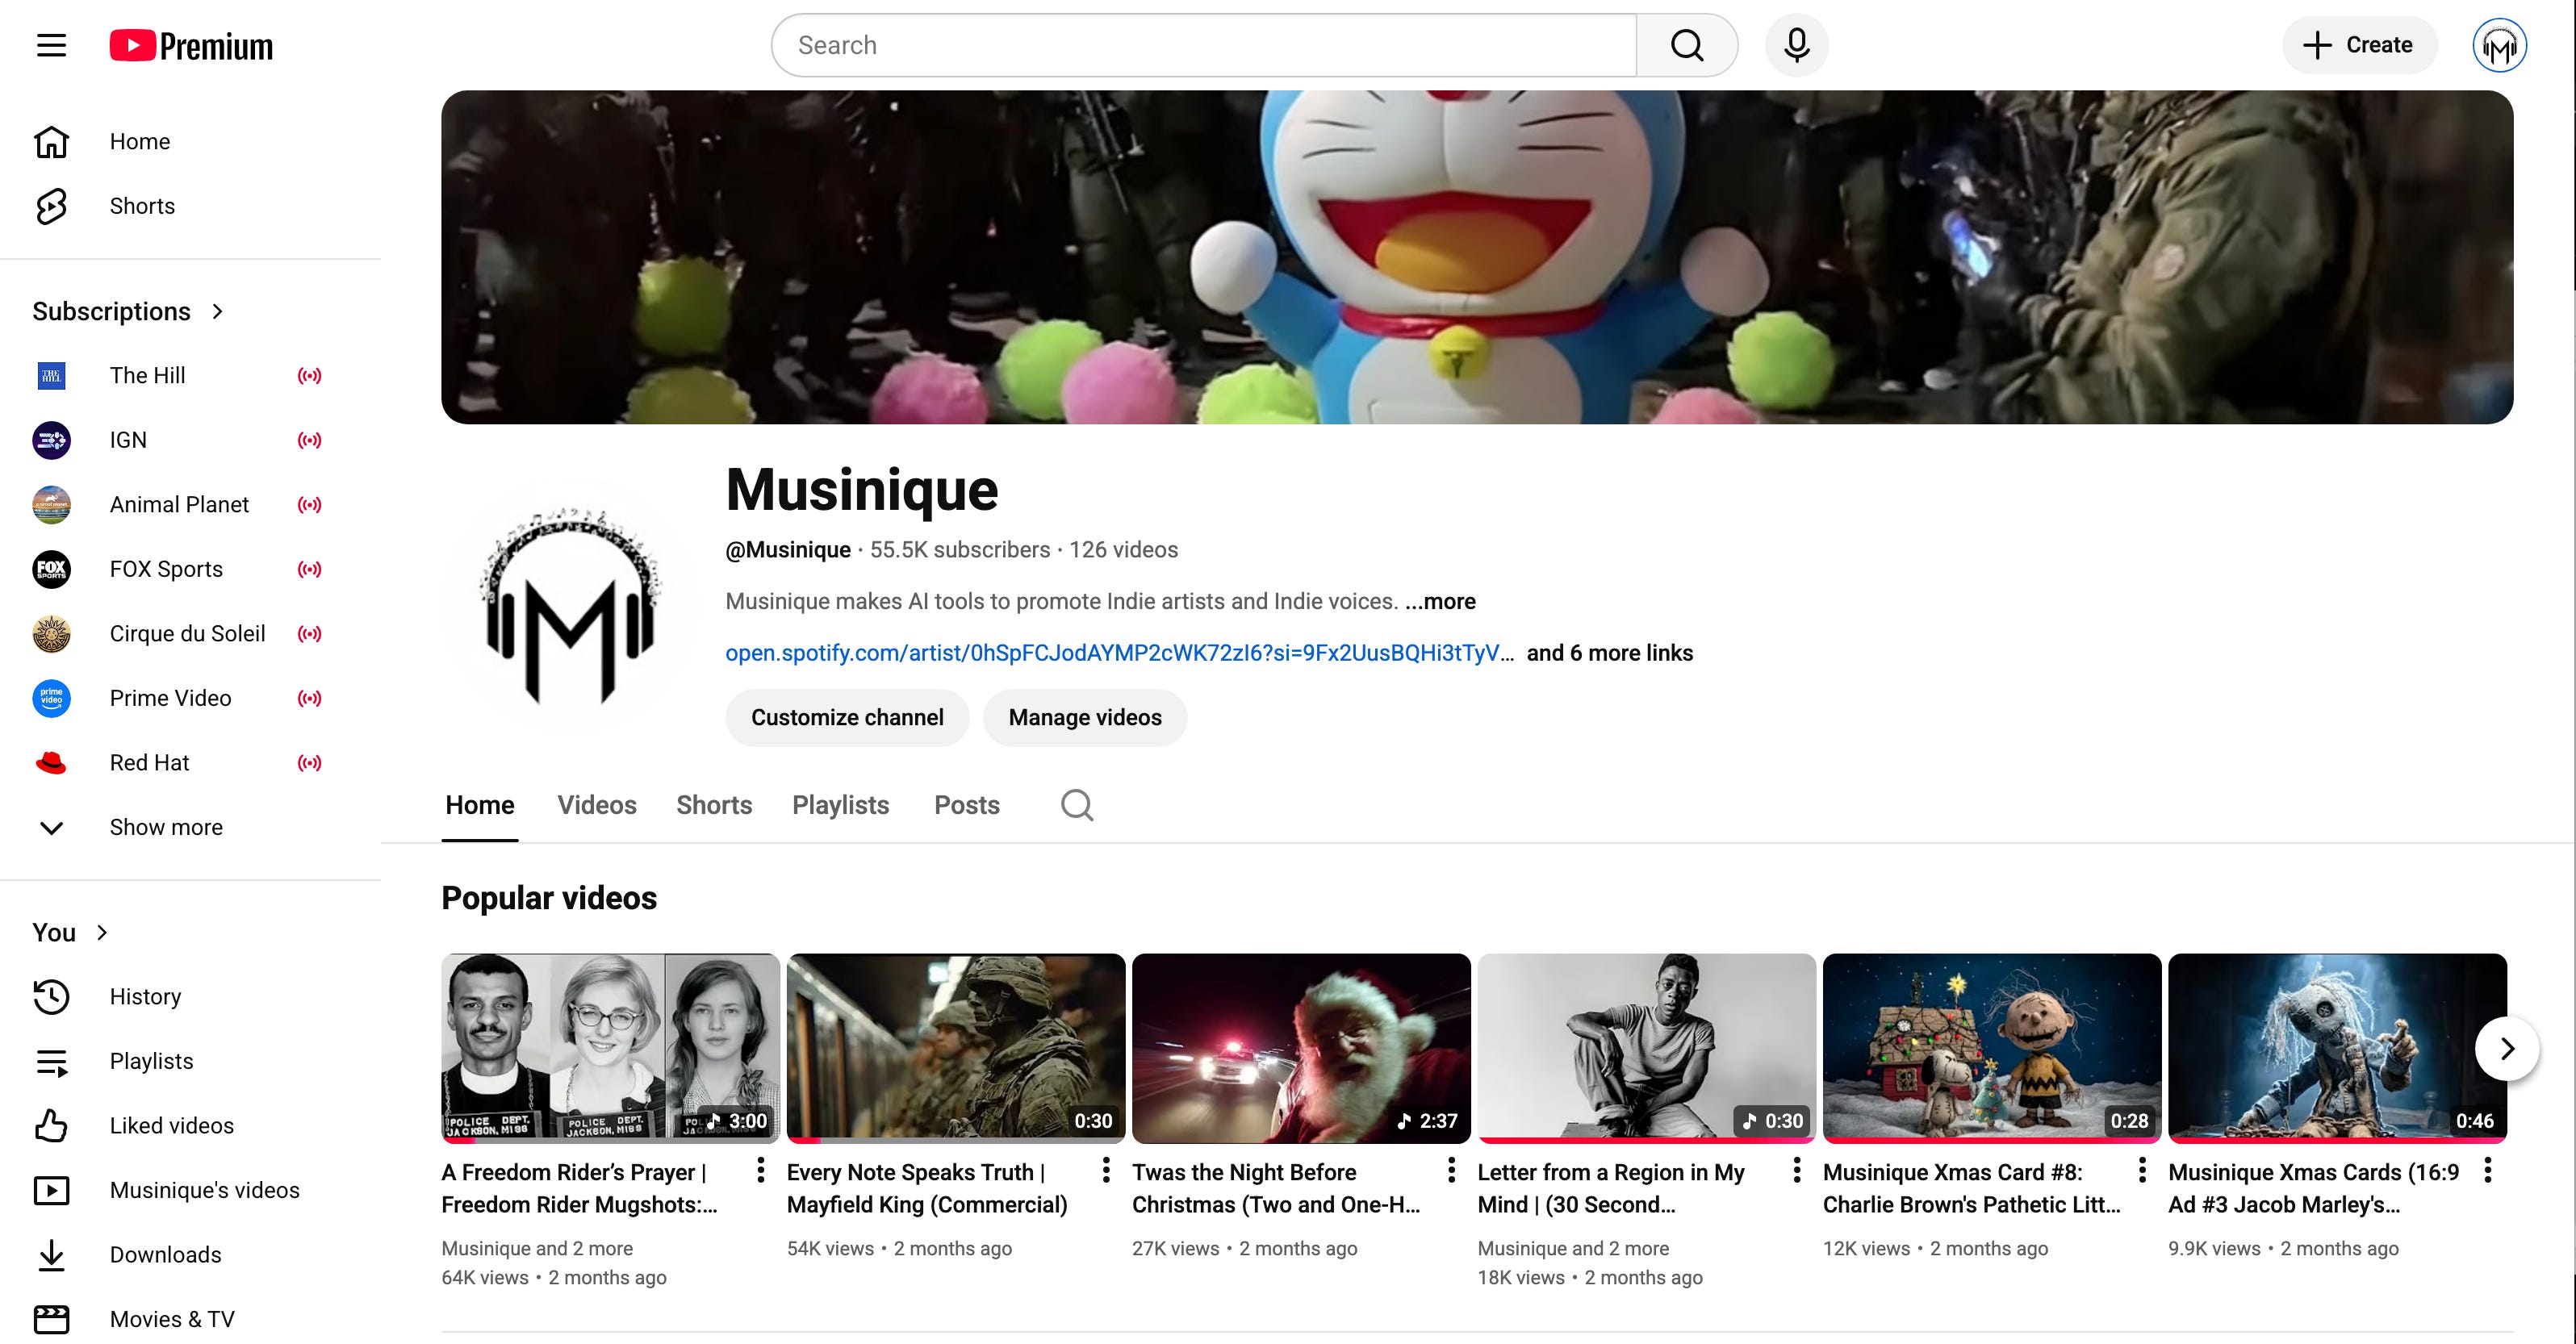Expand Show more subscriptions

166,827
